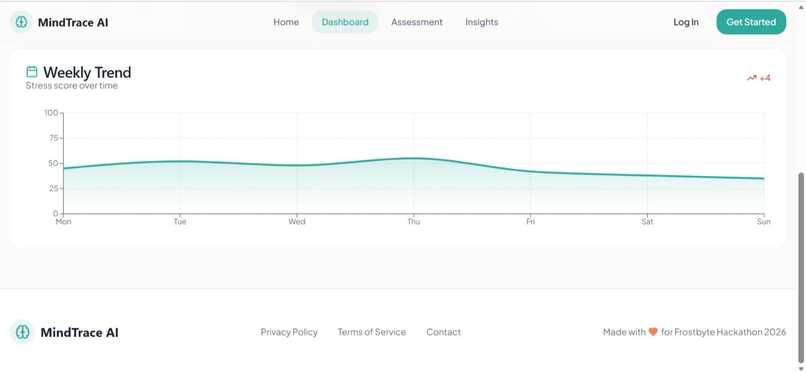Click the MindTrace AI header title text
Screen dimensions: 806x373
point(73,22)
